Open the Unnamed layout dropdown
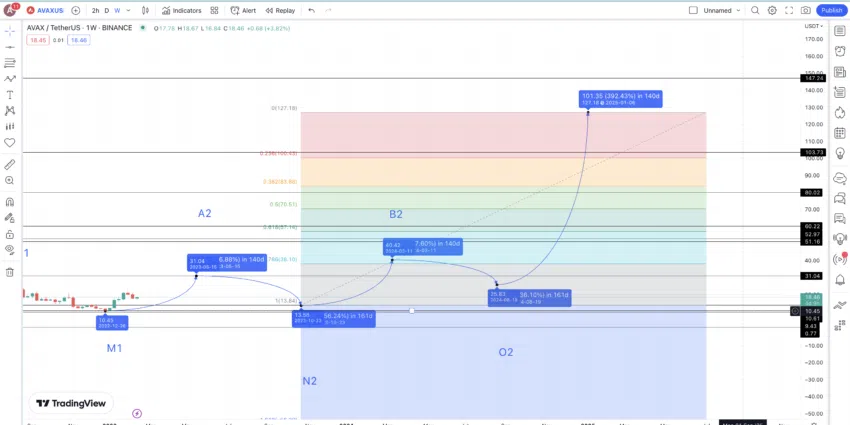This screenshot has width=850, height=425. click(x=722, y=10)
